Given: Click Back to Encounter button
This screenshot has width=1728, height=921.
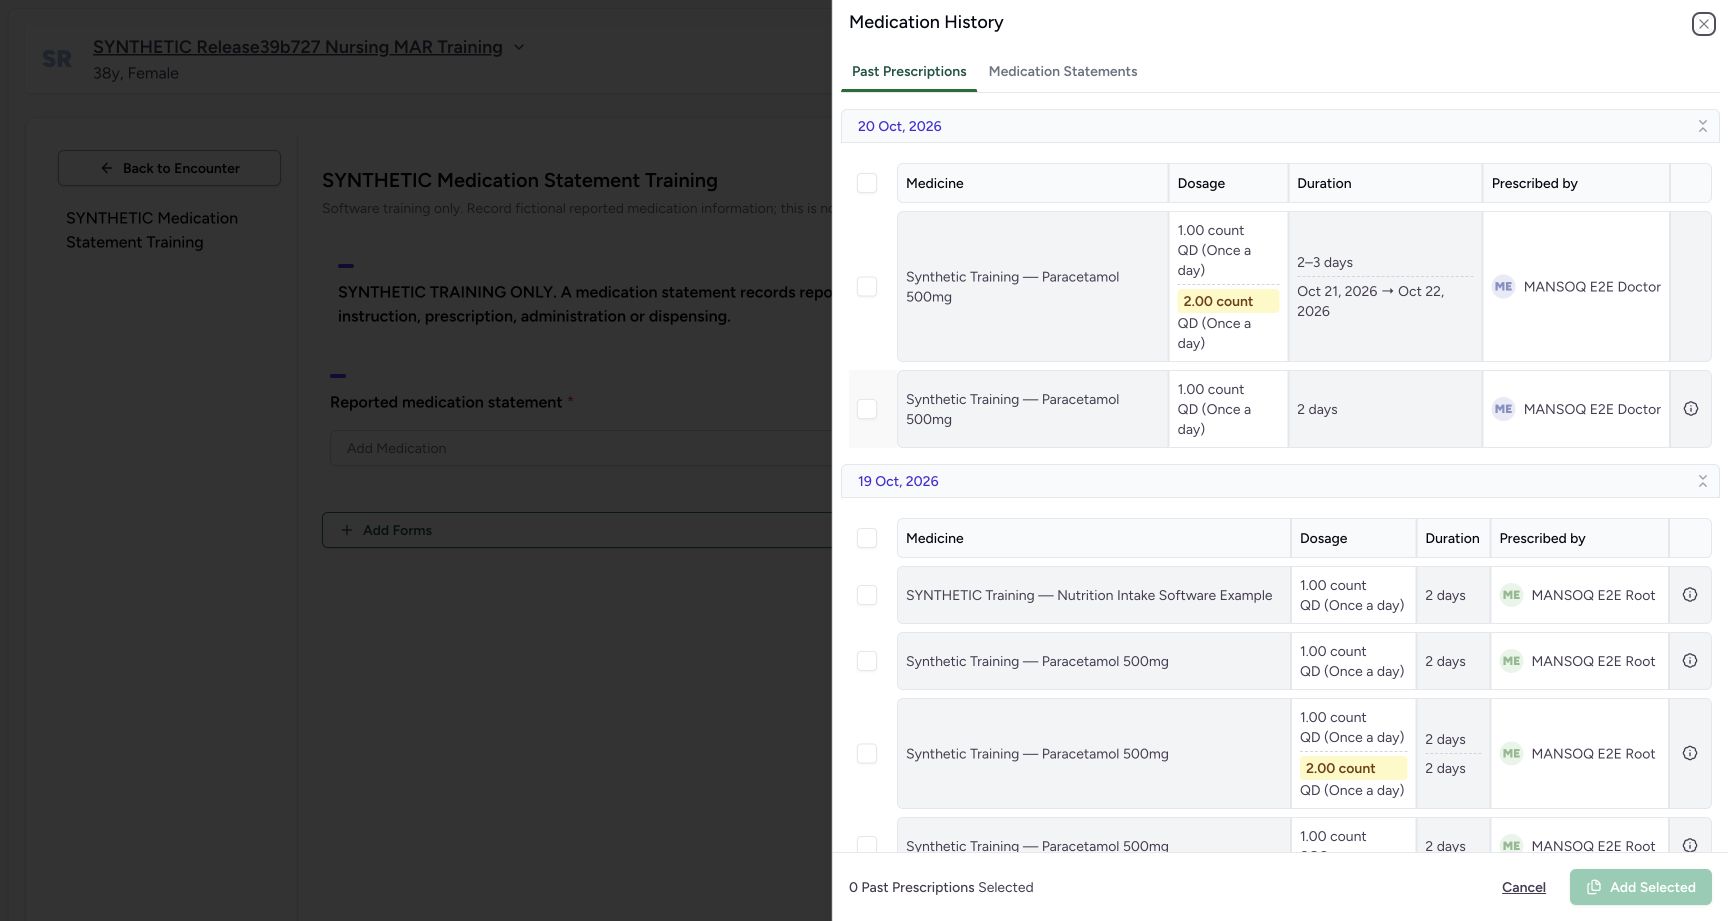Looking at the screenshot, I should coord(169,168).
